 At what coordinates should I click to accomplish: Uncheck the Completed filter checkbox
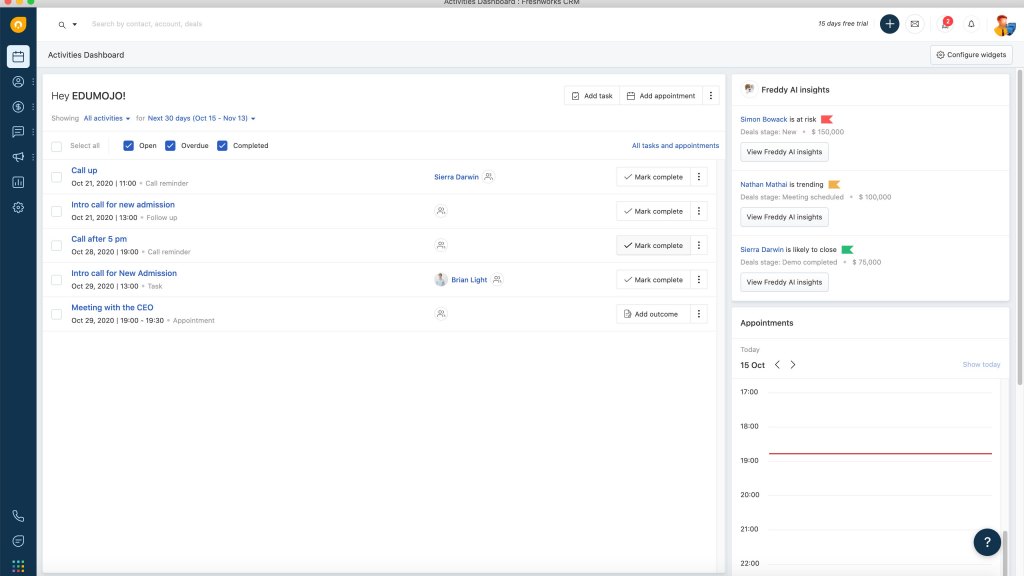pyautogui.click(x=222, y=145)
